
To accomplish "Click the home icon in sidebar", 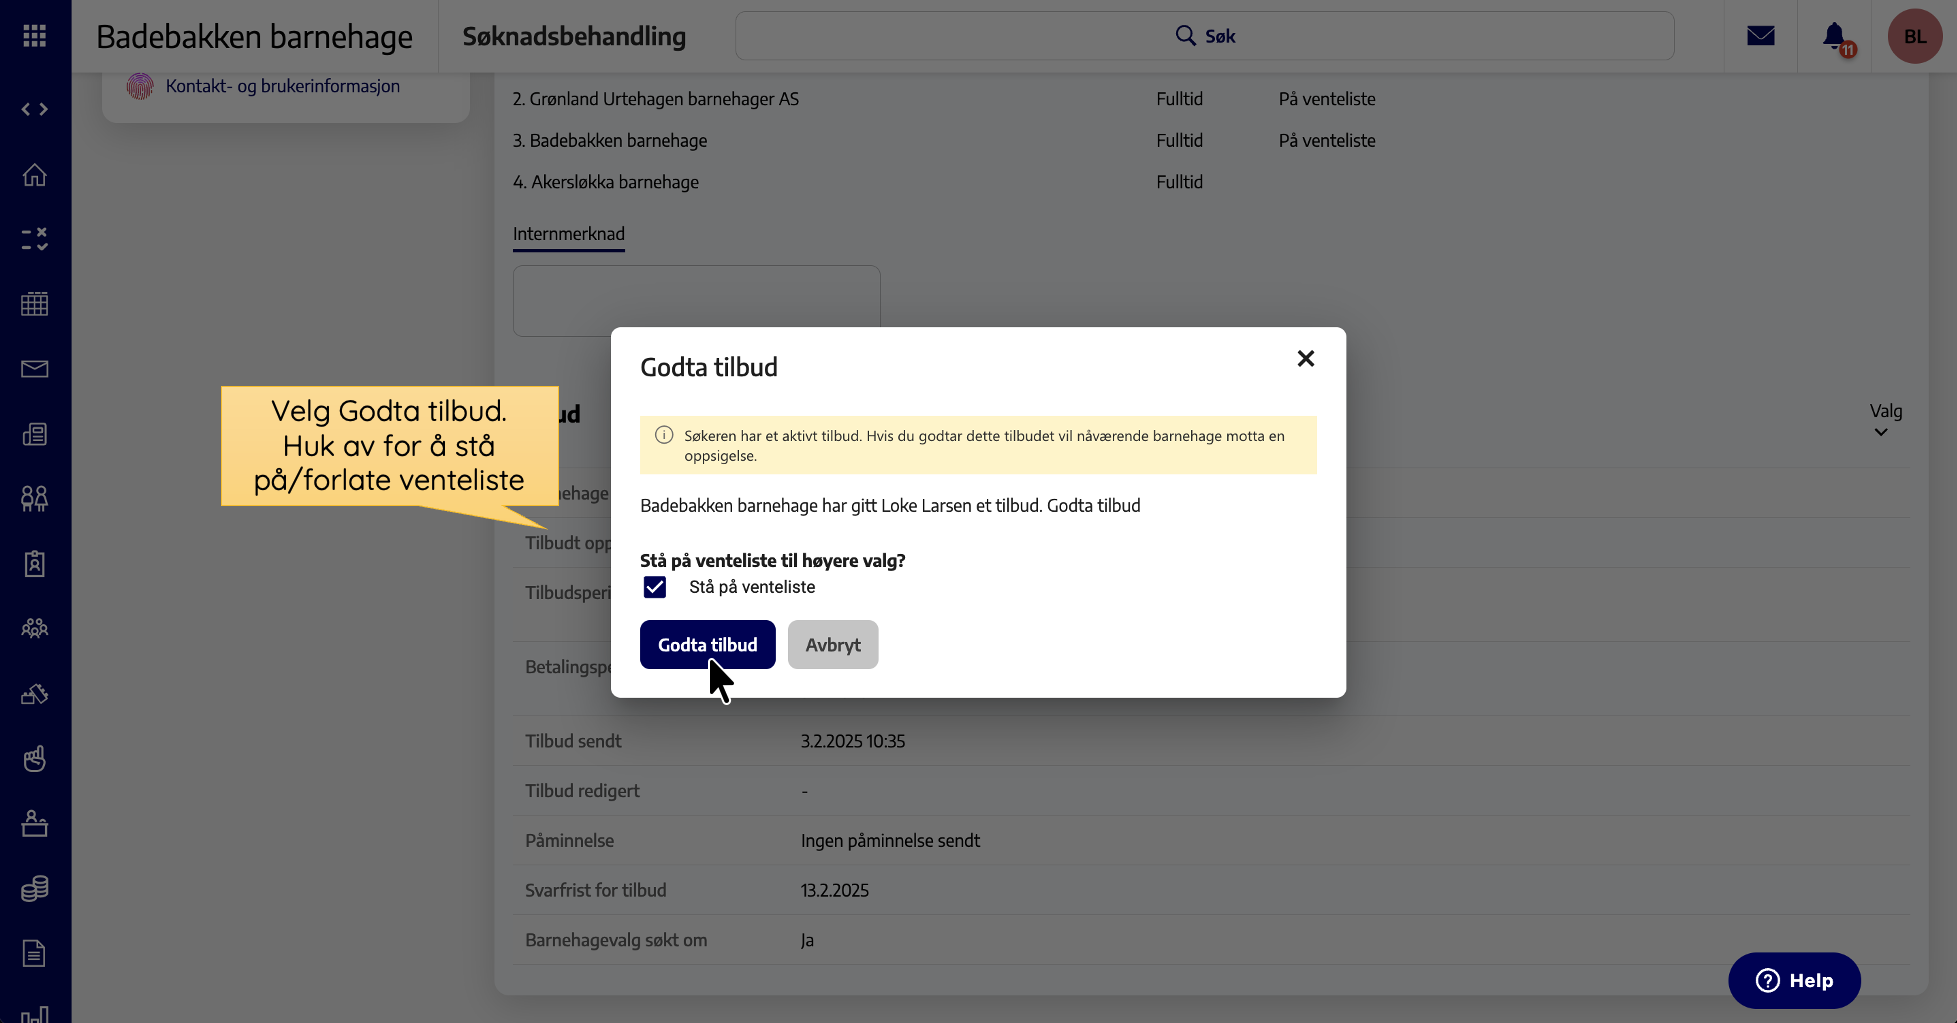I will [35, 175].
